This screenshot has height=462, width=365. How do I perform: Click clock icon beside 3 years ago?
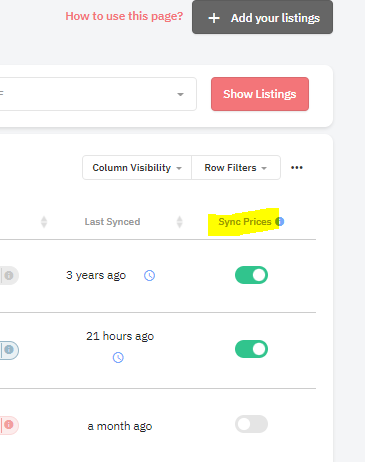(149, 275)
